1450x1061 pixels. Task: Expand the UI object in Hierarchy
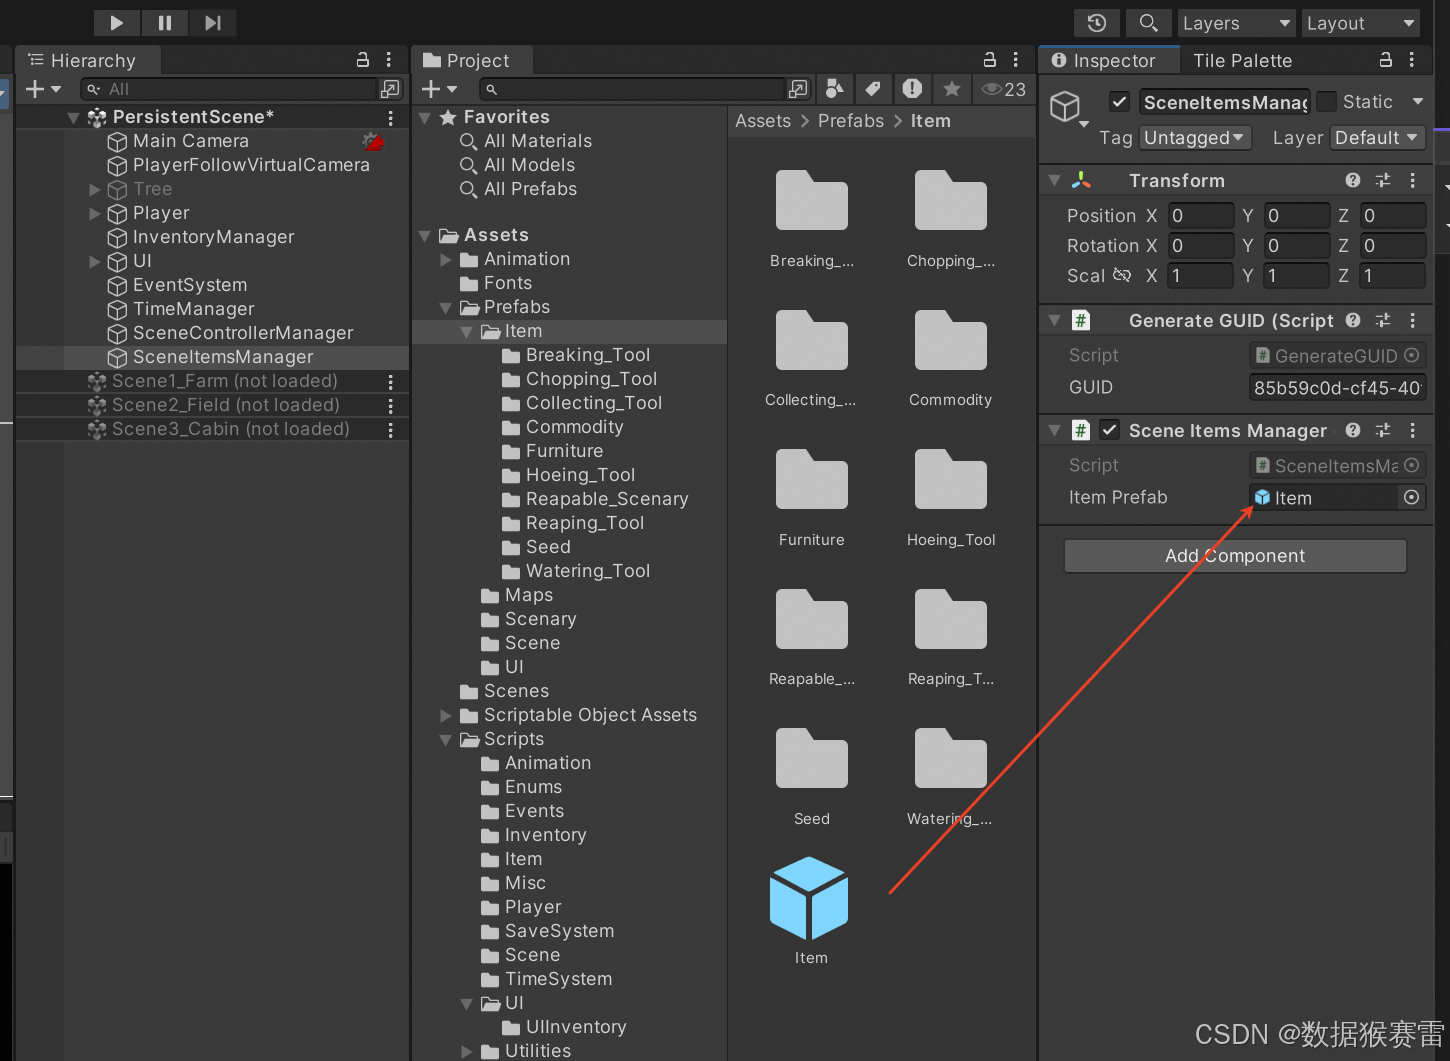(95, 261)
